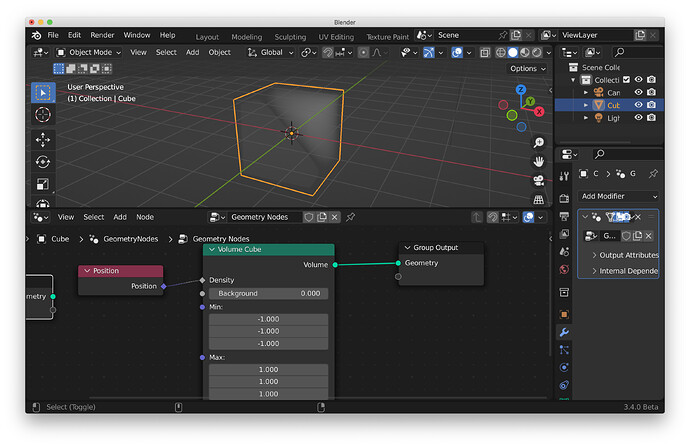Open the Render properties tab
Image resolution: width=690 pixels, height=446 pixels.
564,198
